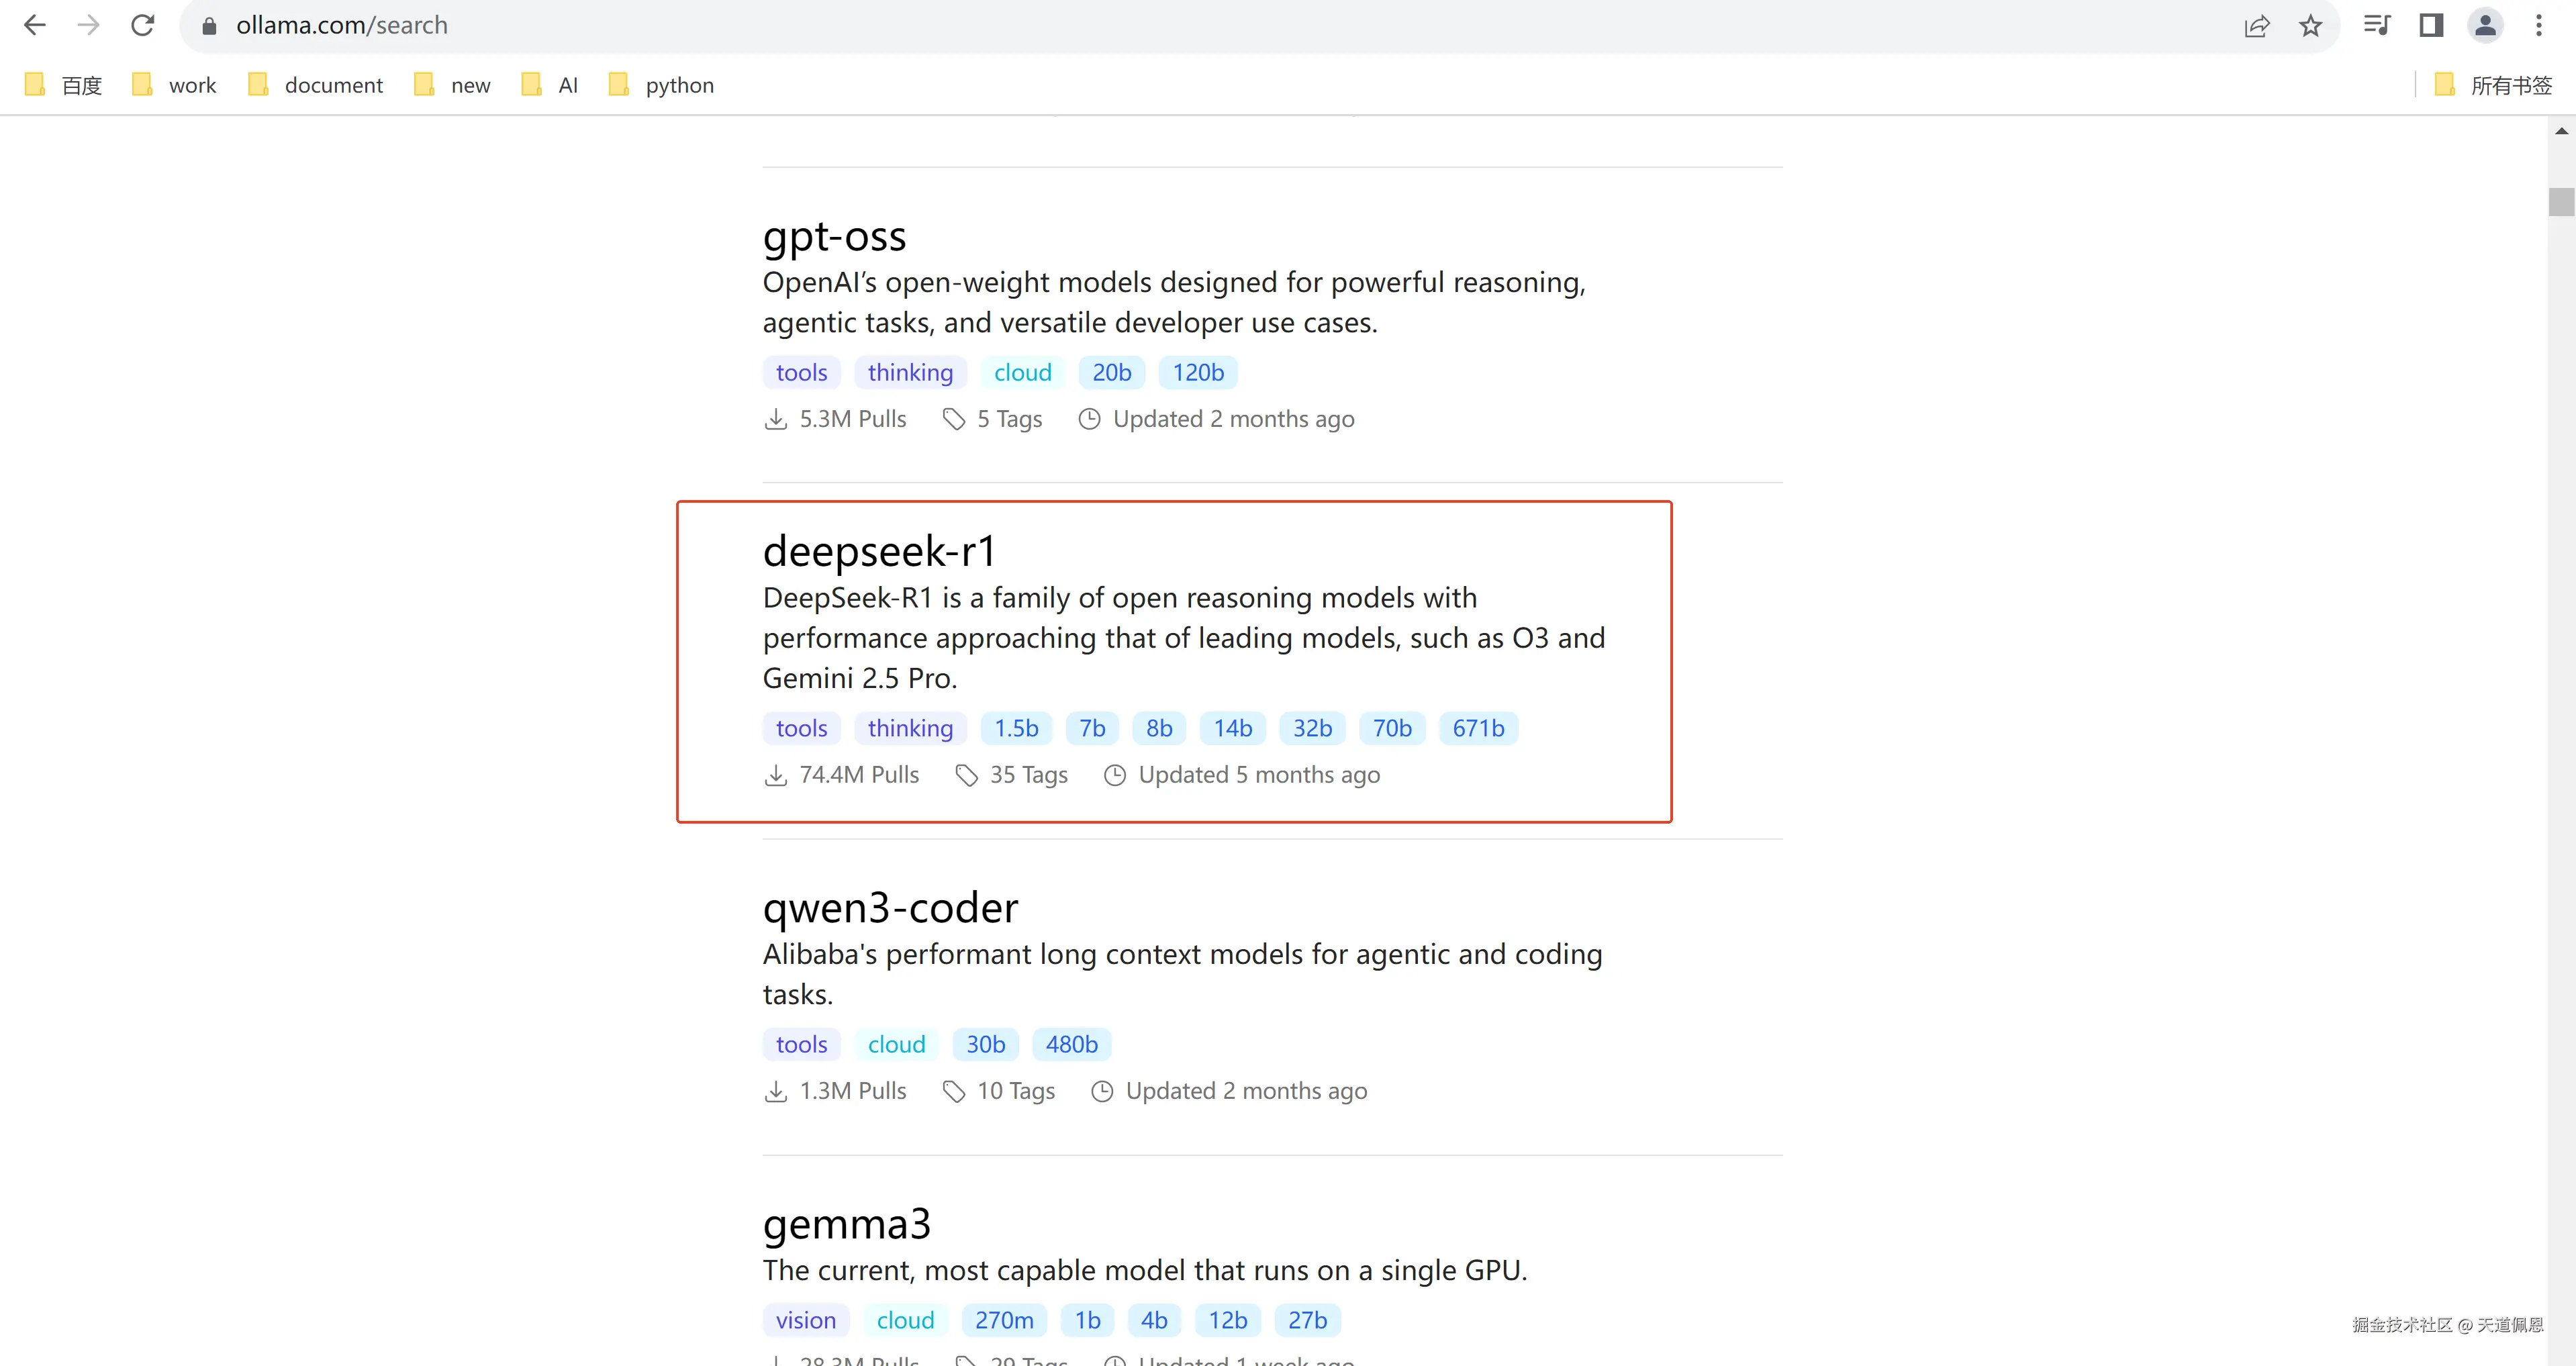Open the gpt-oss model link

pos(834,236)
